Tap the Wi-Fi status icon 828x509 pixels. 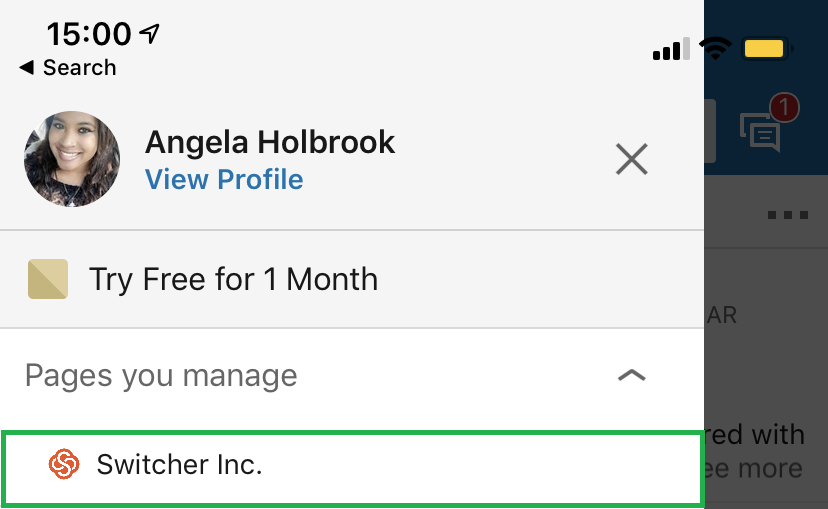tap(715, 47)
